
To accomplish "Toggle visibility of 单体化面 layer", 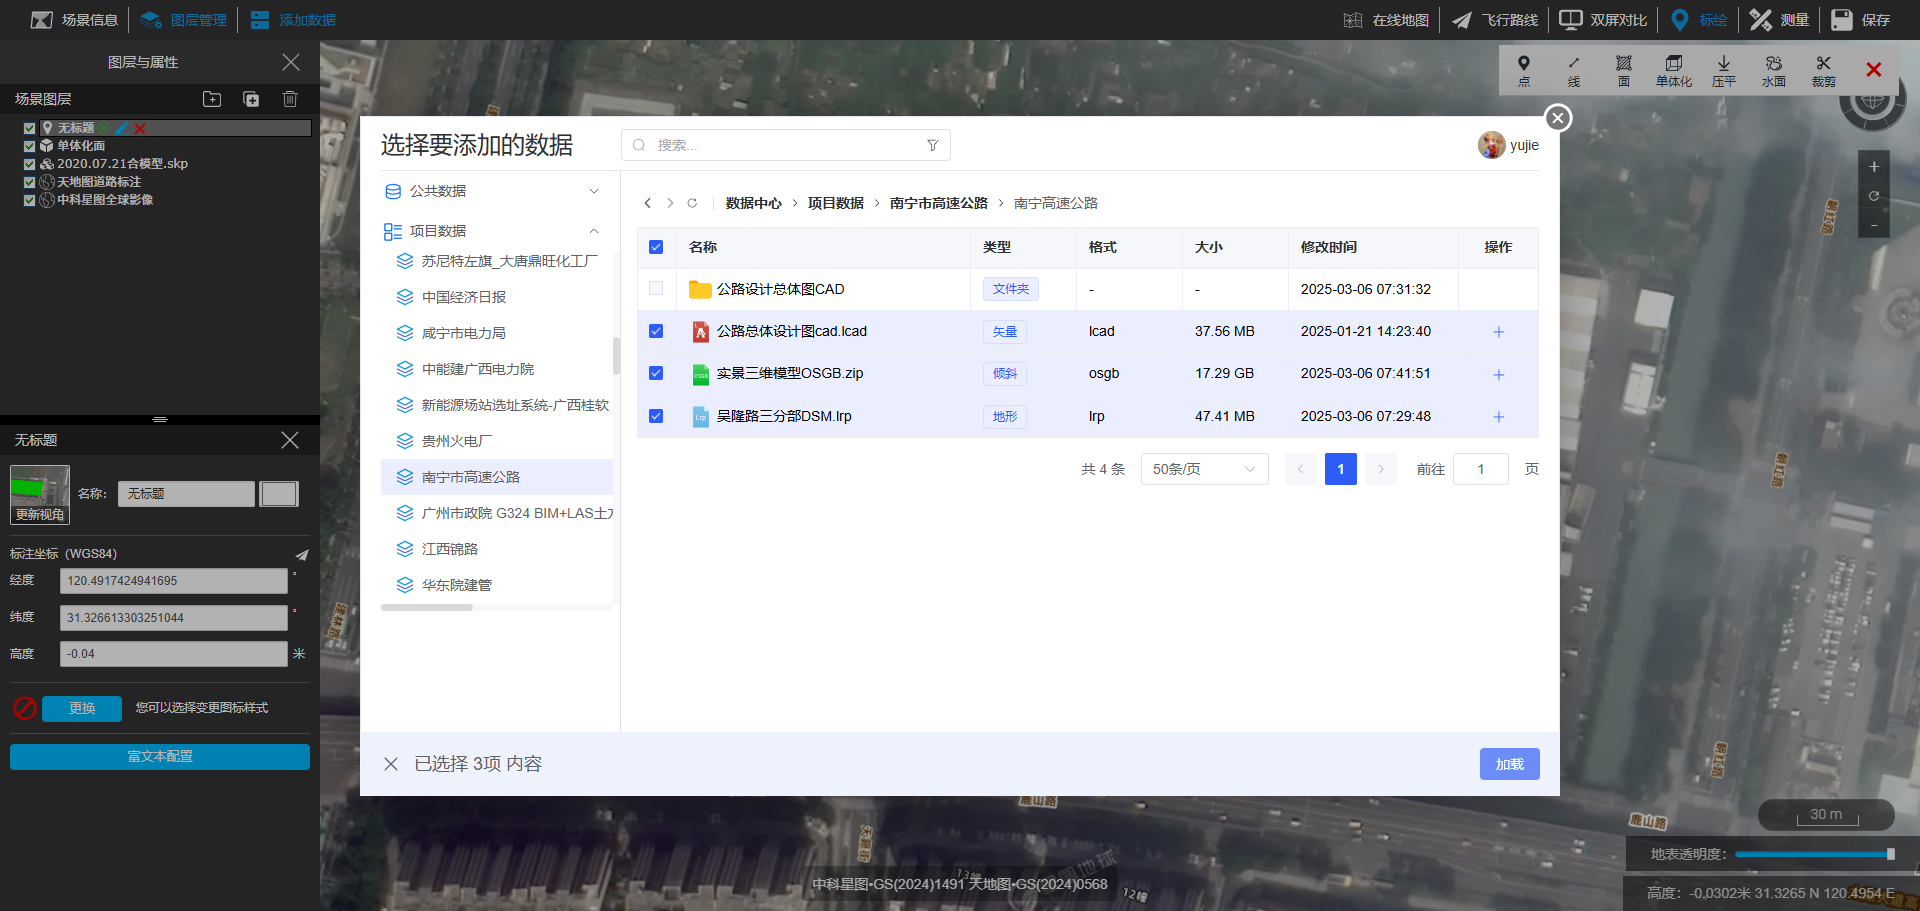I will tap(29, 146).
